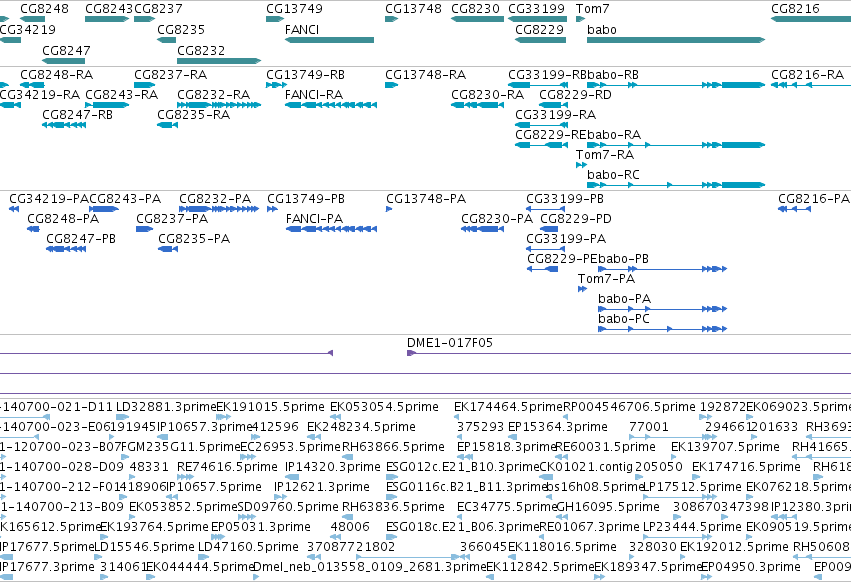
Task: Click the CG13749-RB label
Action: click(306, 74)
